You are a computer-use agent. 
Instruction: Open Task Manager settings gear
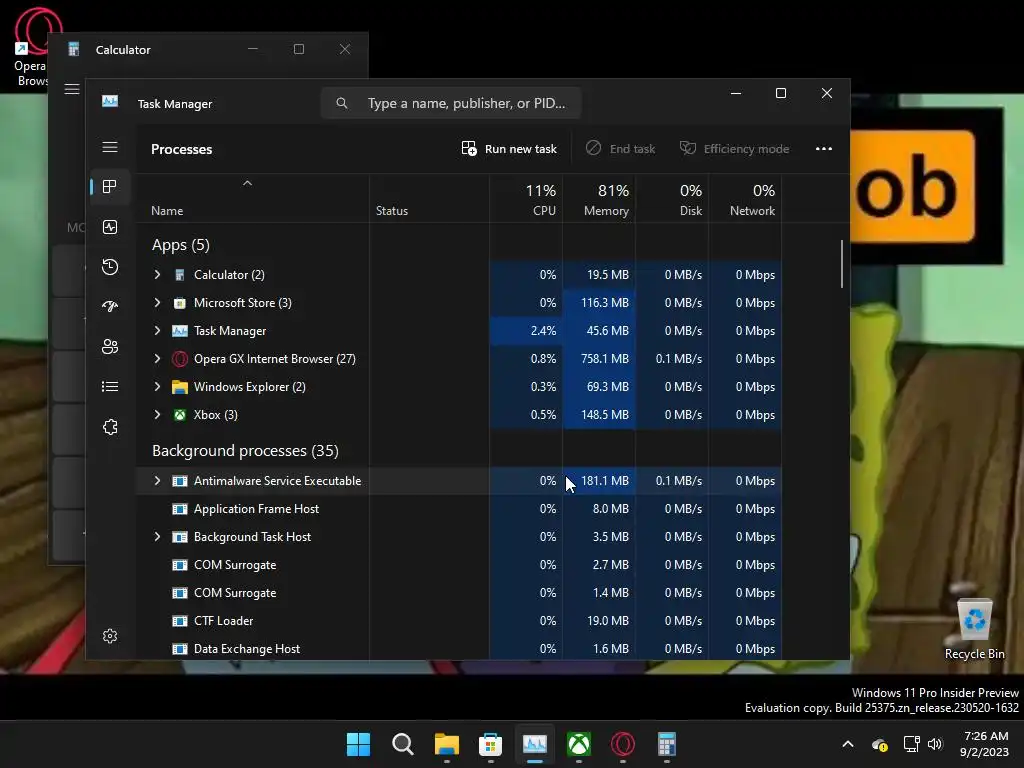point(110,636)
